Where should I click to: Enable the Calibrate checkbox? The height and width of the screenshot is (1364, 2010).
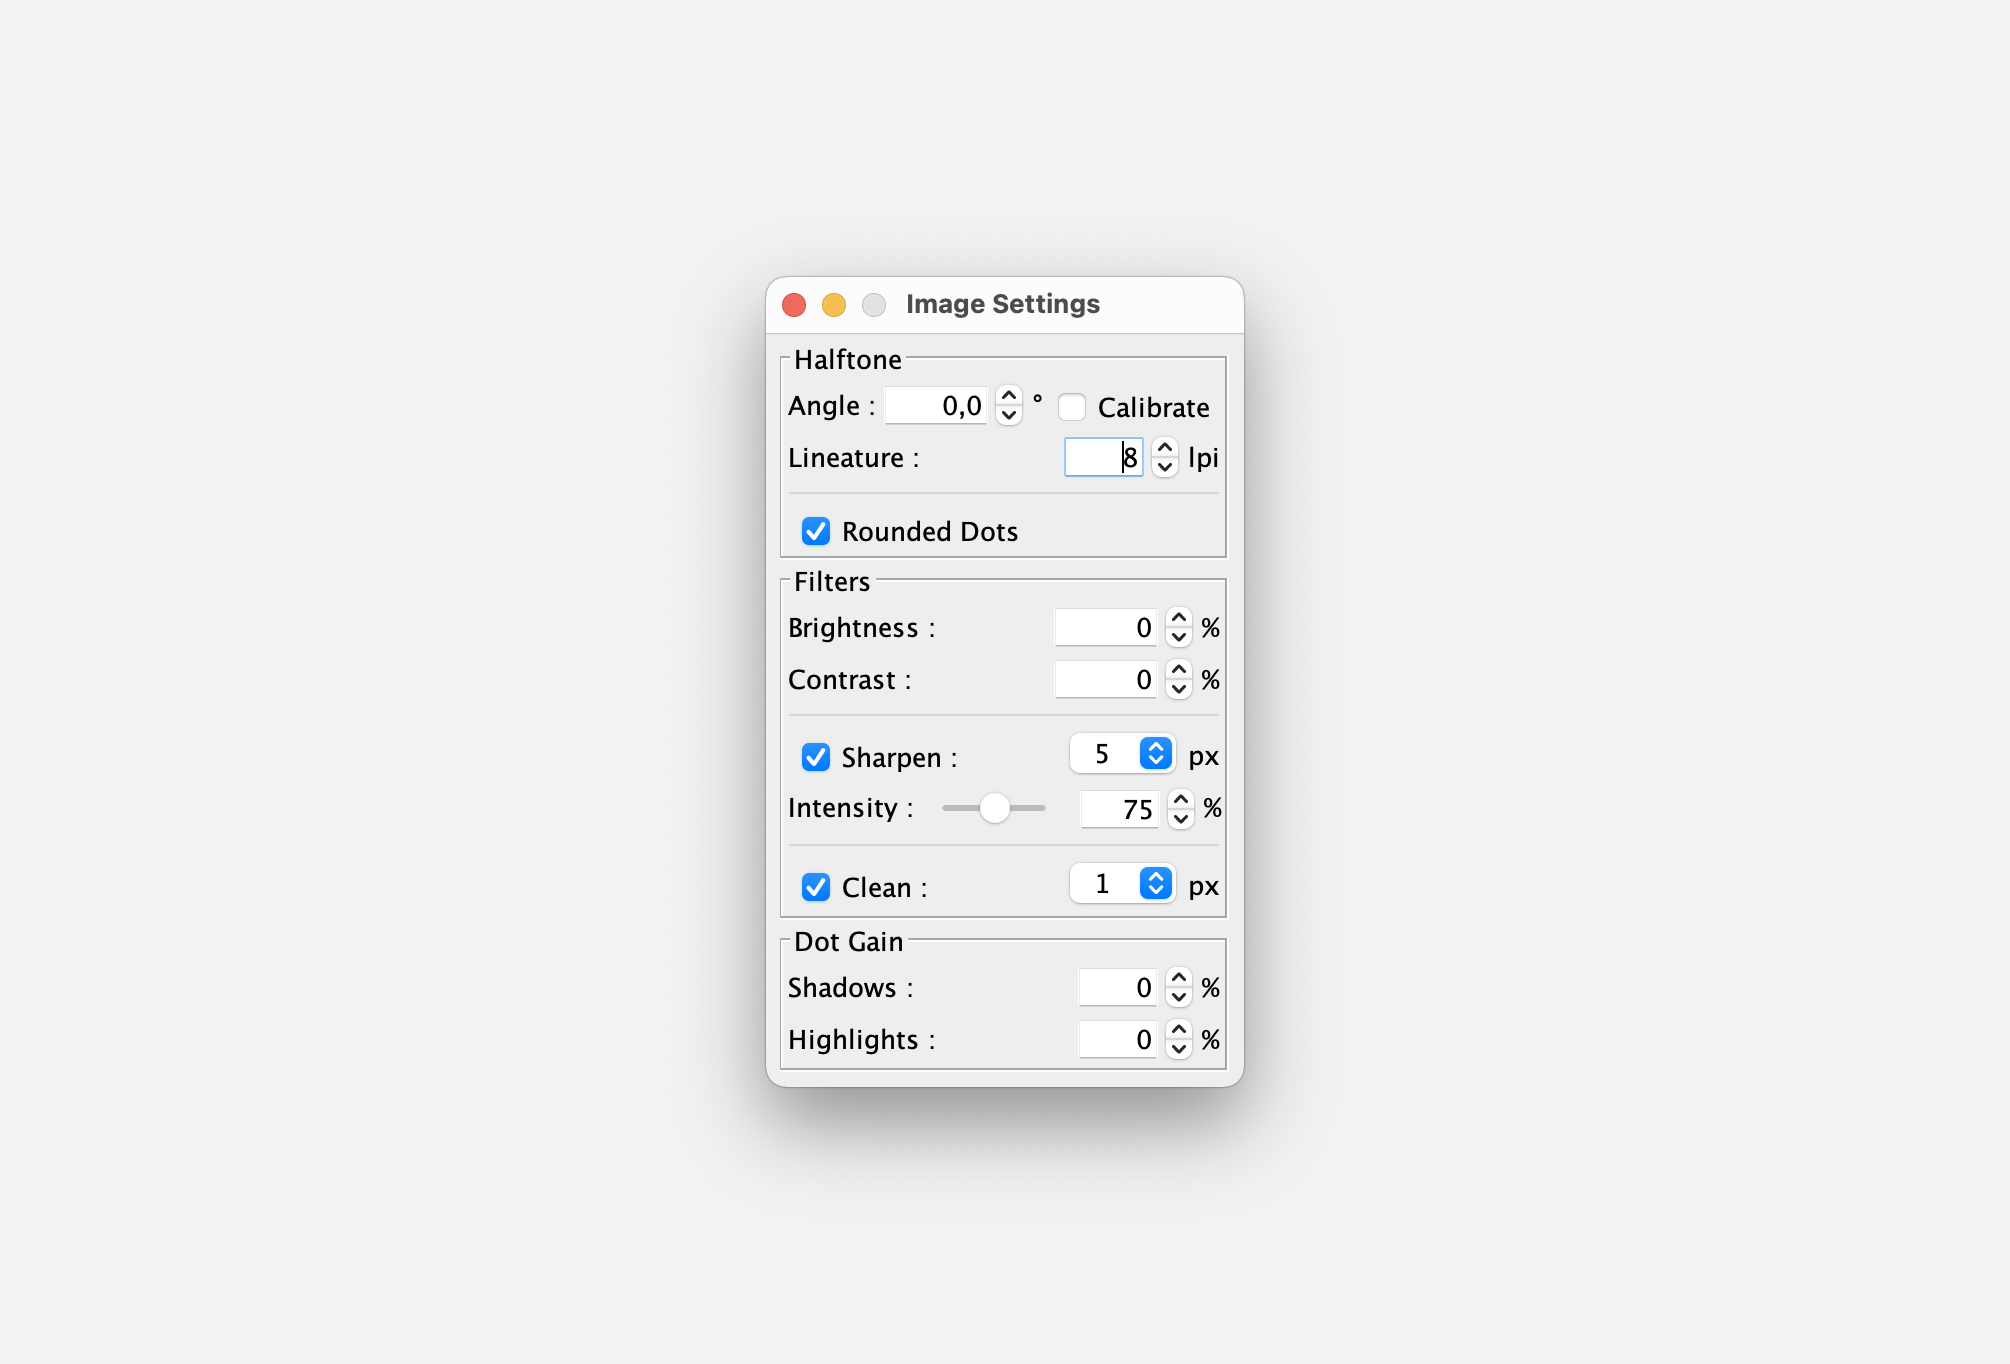point(1072,407)
